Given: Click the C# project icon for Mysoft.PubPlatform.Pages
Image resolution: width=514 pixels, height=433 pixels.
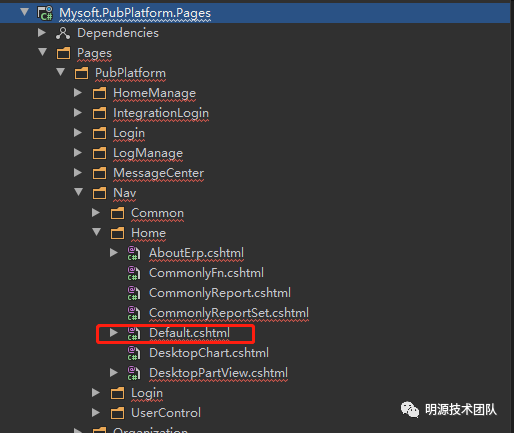Looking at the screenshot, I should (45, 13).
